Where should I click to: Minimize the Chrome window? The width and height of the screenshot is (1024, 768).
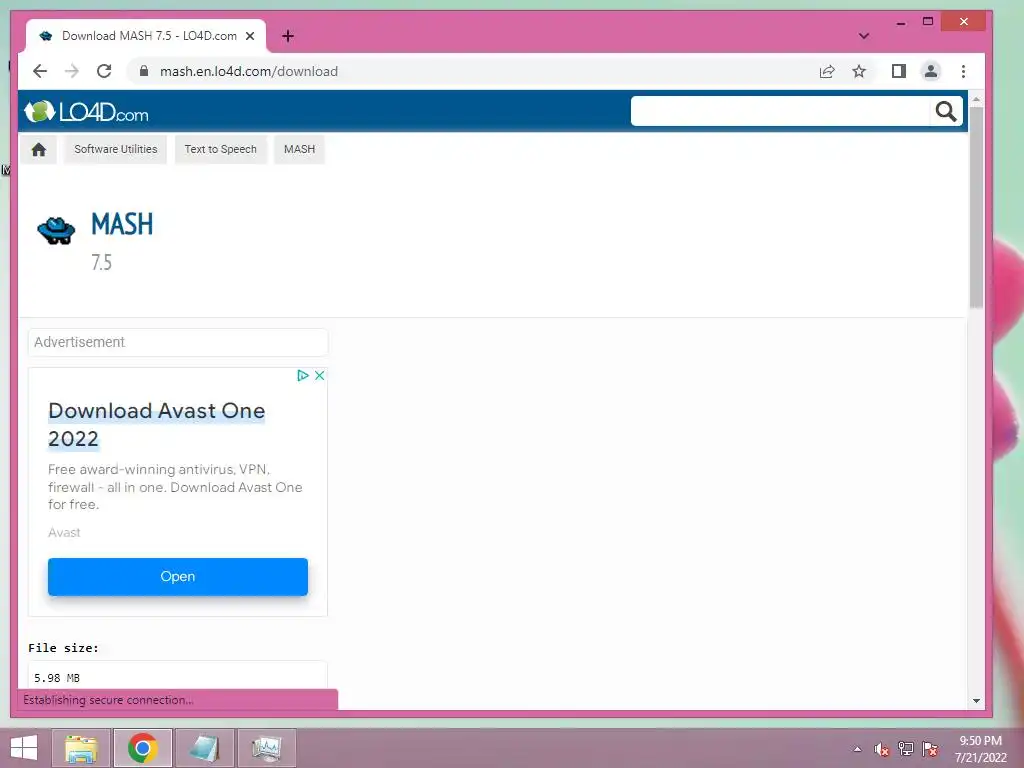[x=901, y=22]
